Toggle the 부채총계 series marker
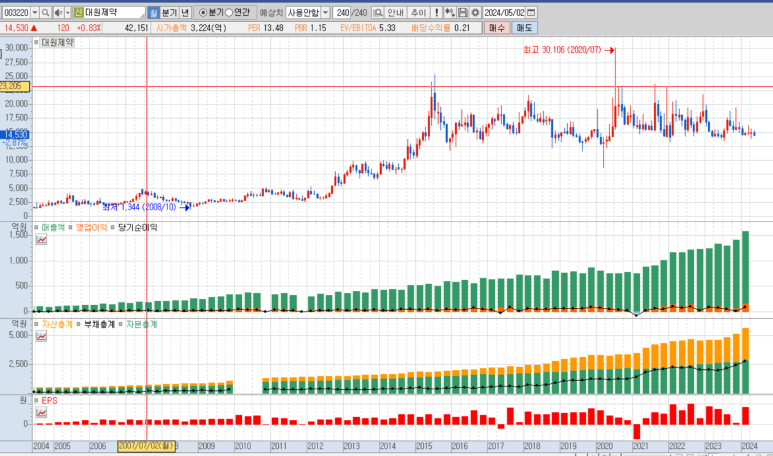773x456 pixels. [78, 324]
